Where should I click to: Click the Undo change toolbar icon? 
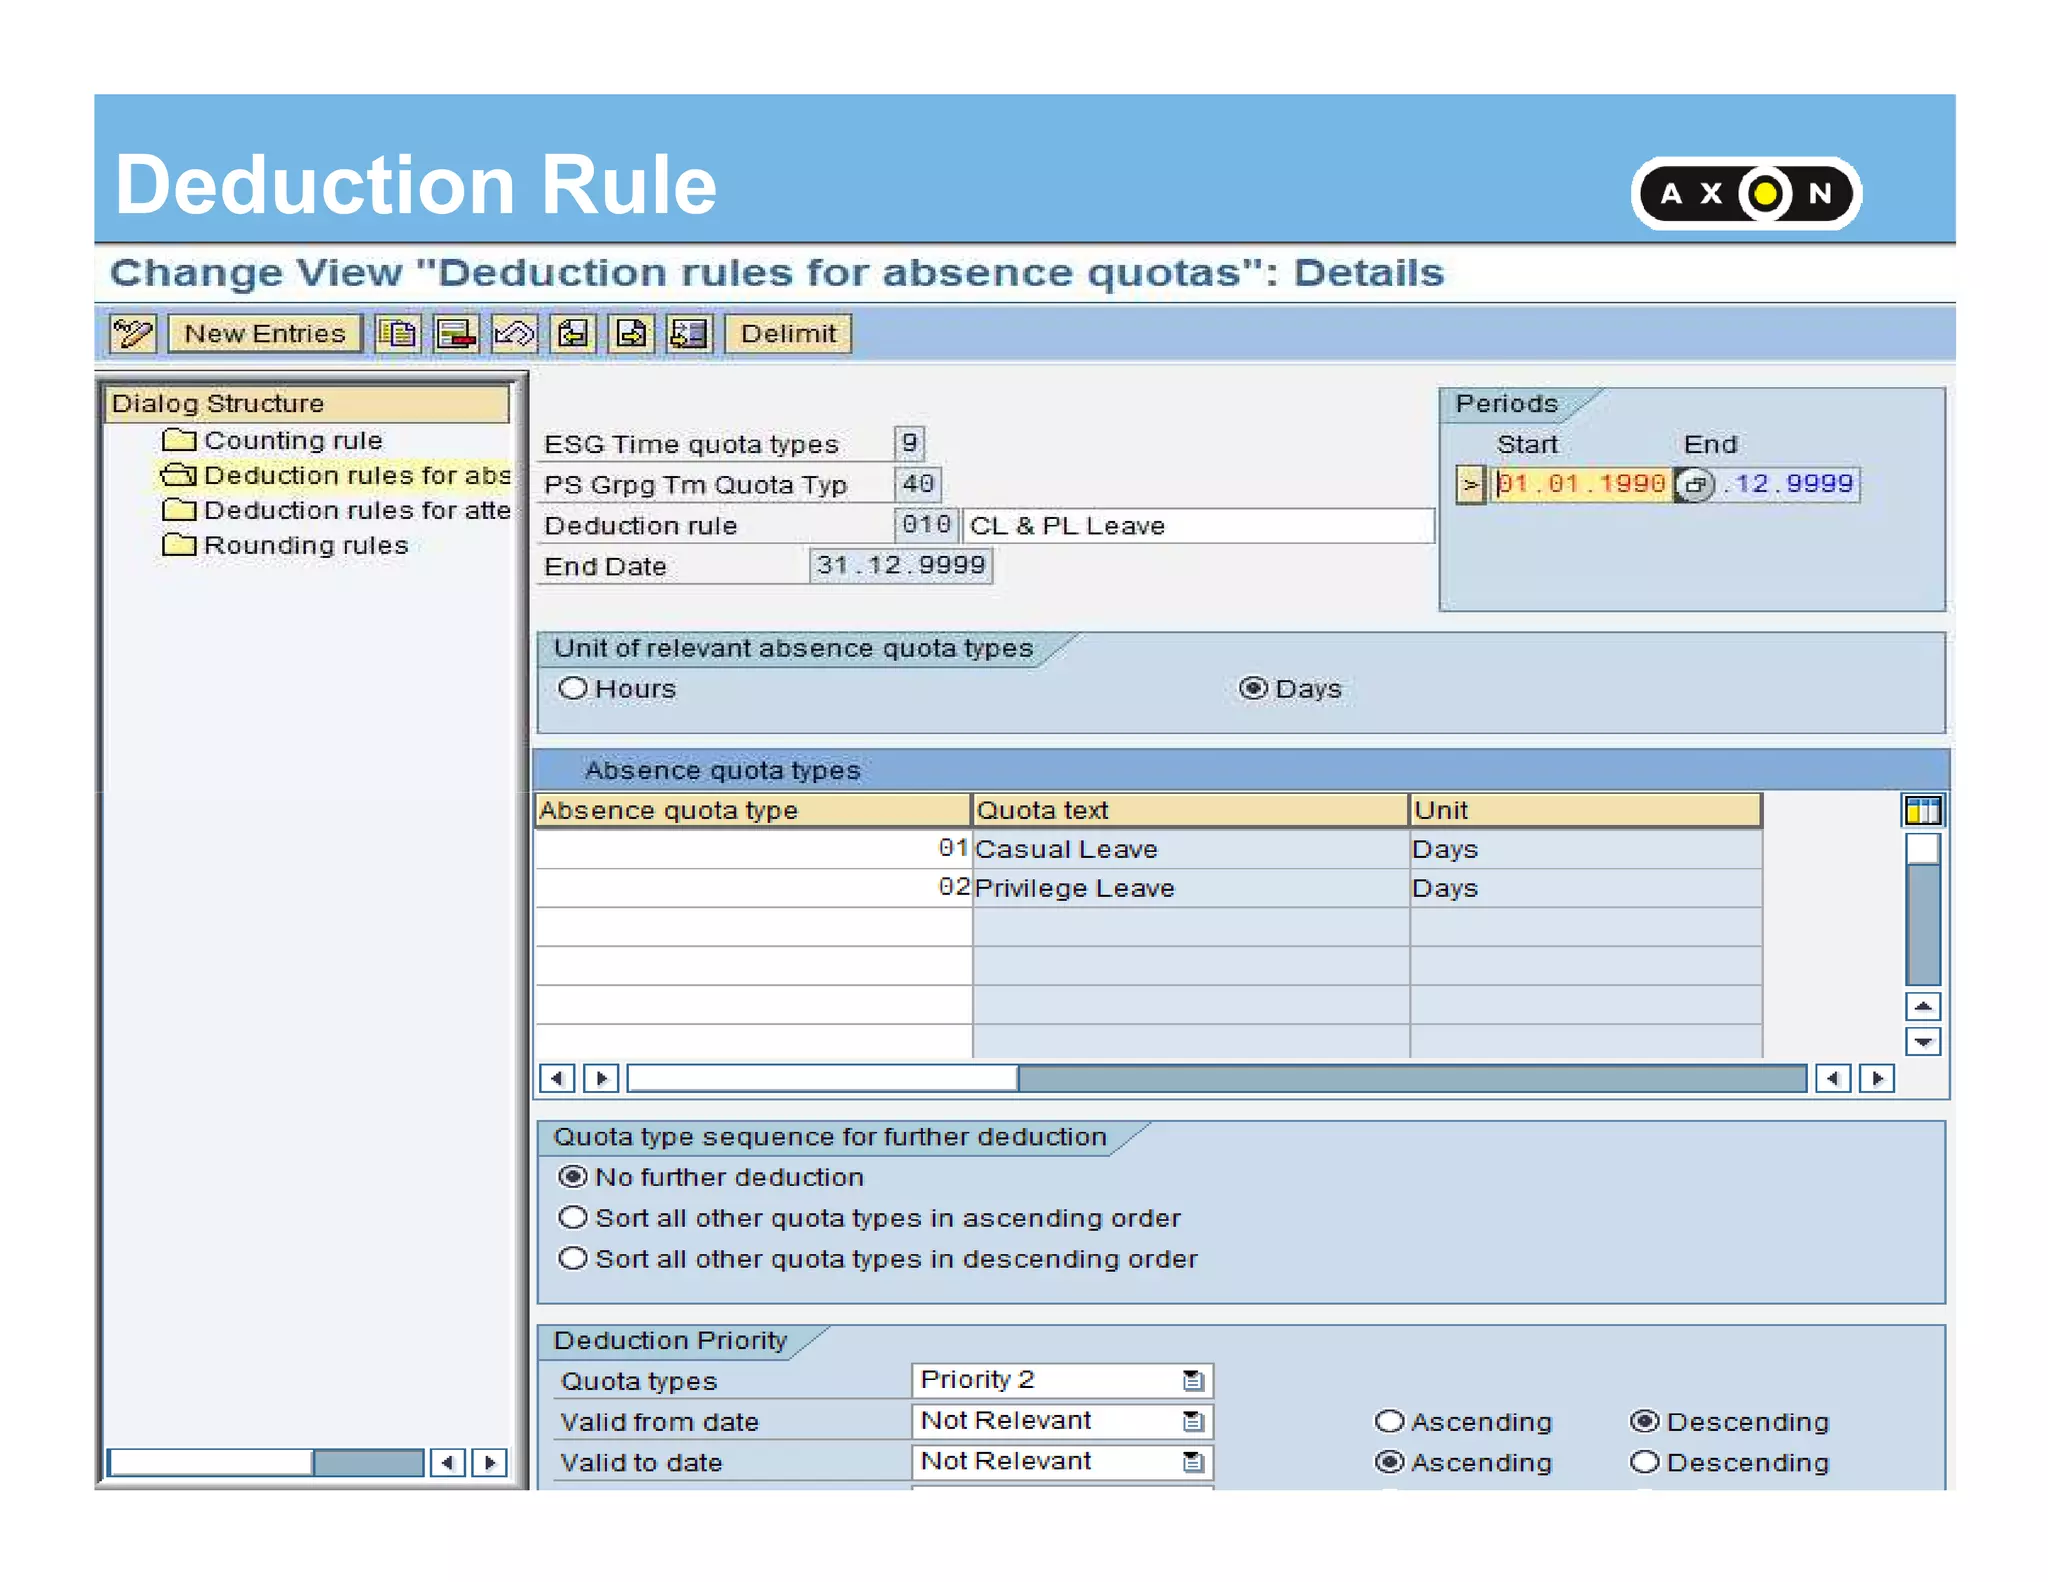pos(514,333)
